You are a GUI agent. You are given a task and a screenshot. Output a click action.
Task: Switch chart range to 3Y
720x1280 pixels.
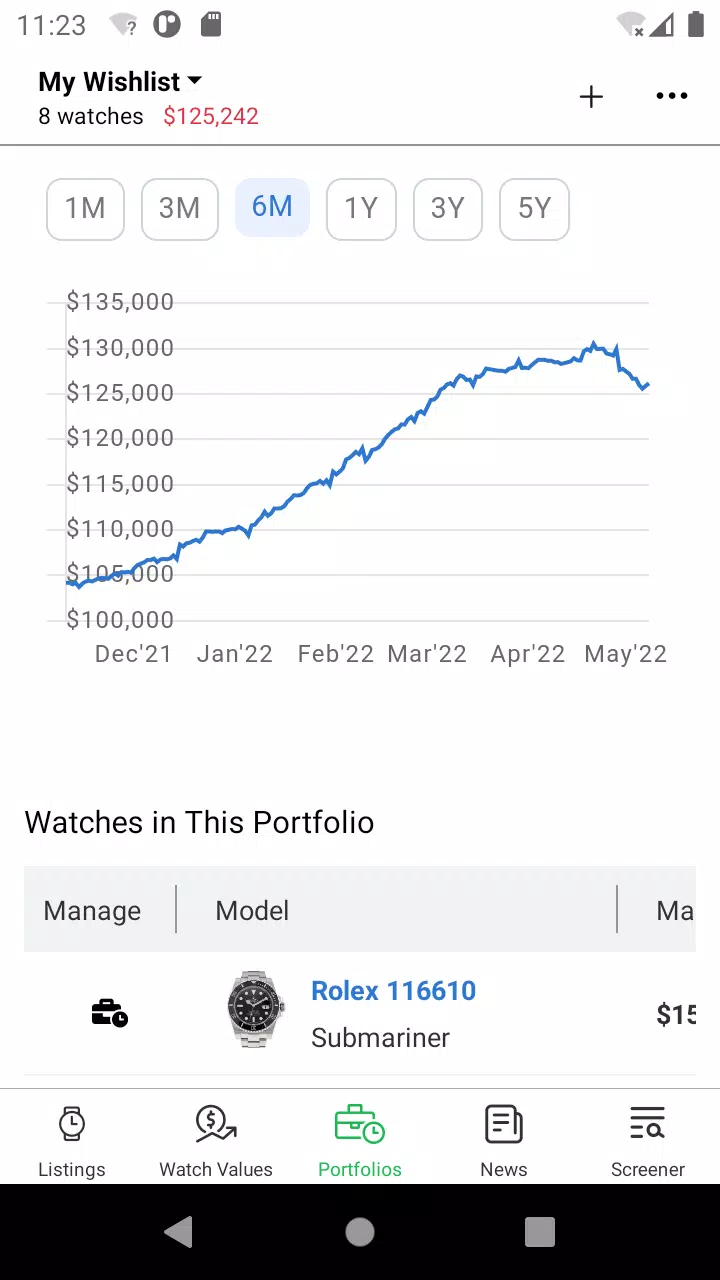(448, 209)
